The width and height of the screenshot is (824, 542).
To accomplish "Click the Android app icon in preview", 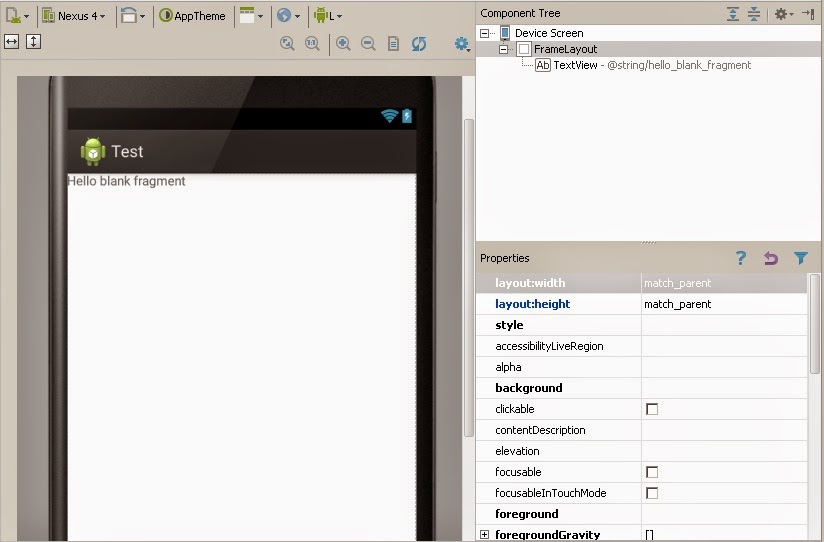I will click(92, 151).
